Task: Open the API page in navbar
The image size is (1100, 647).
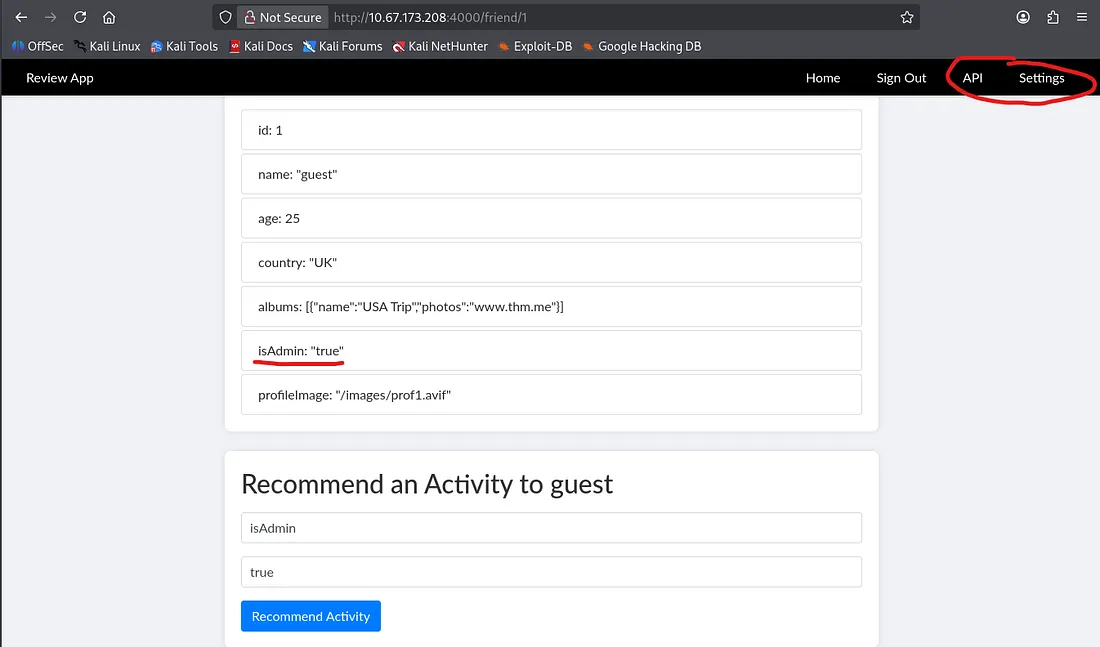Action: click(972, 78)
